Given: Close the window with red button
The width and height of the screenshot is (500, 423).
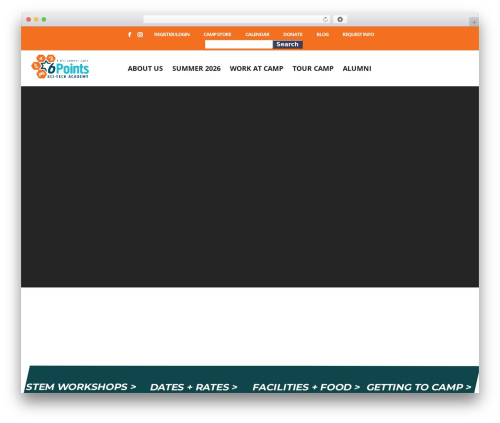Looking at the screenshot, I should coord(29,19).
